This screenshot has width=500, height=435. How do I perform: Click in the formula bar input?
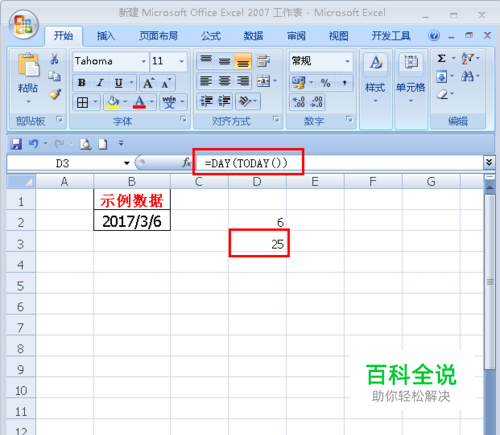pyautogui.click(x=338, y=163)
